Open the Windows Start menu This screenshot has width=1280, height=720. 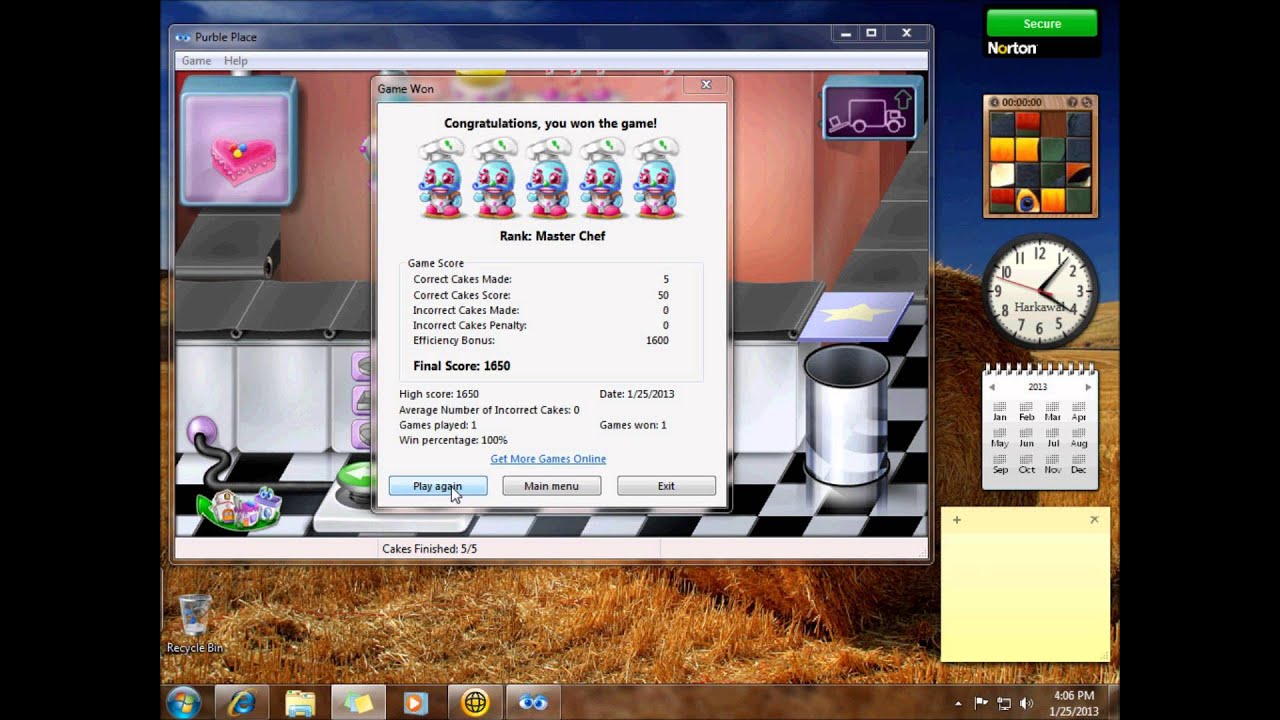point(184,702)
